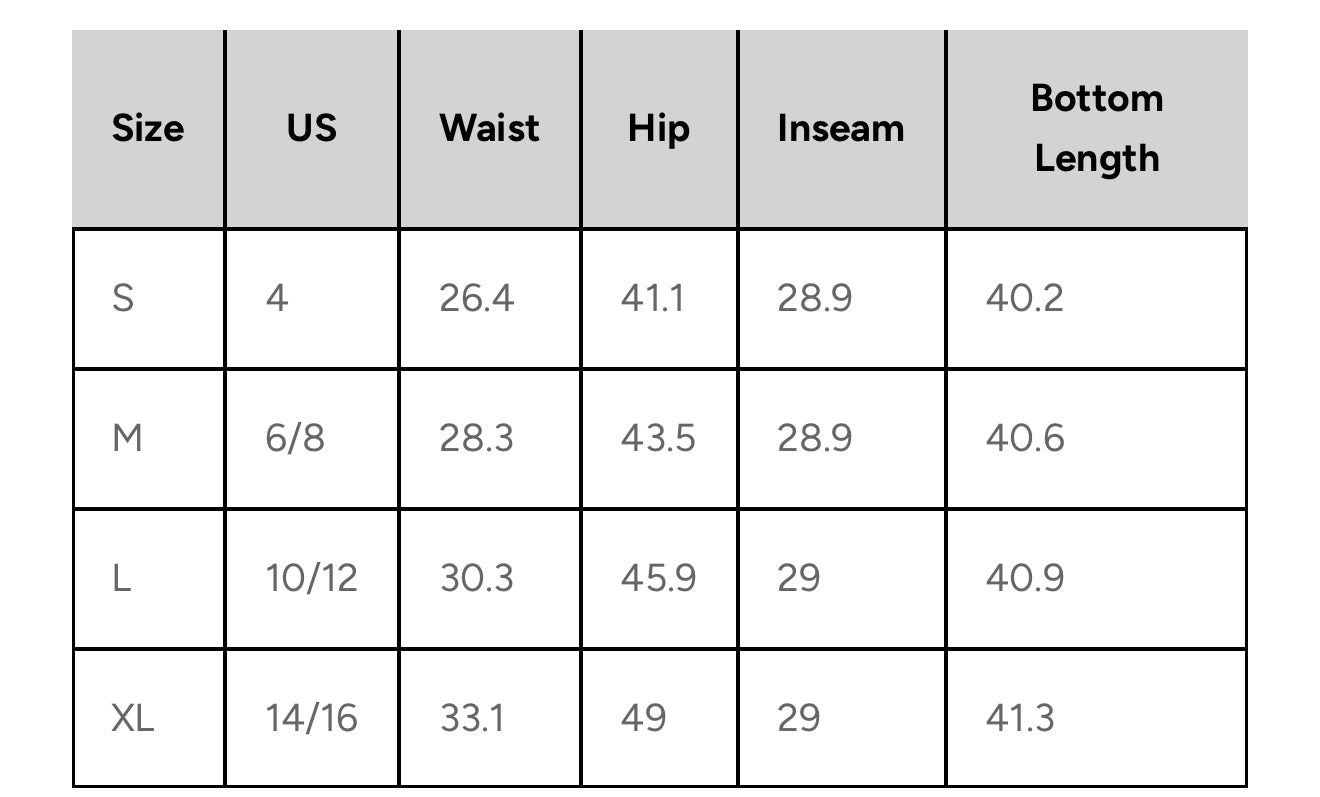Click the Size column header

pos(148,128)
